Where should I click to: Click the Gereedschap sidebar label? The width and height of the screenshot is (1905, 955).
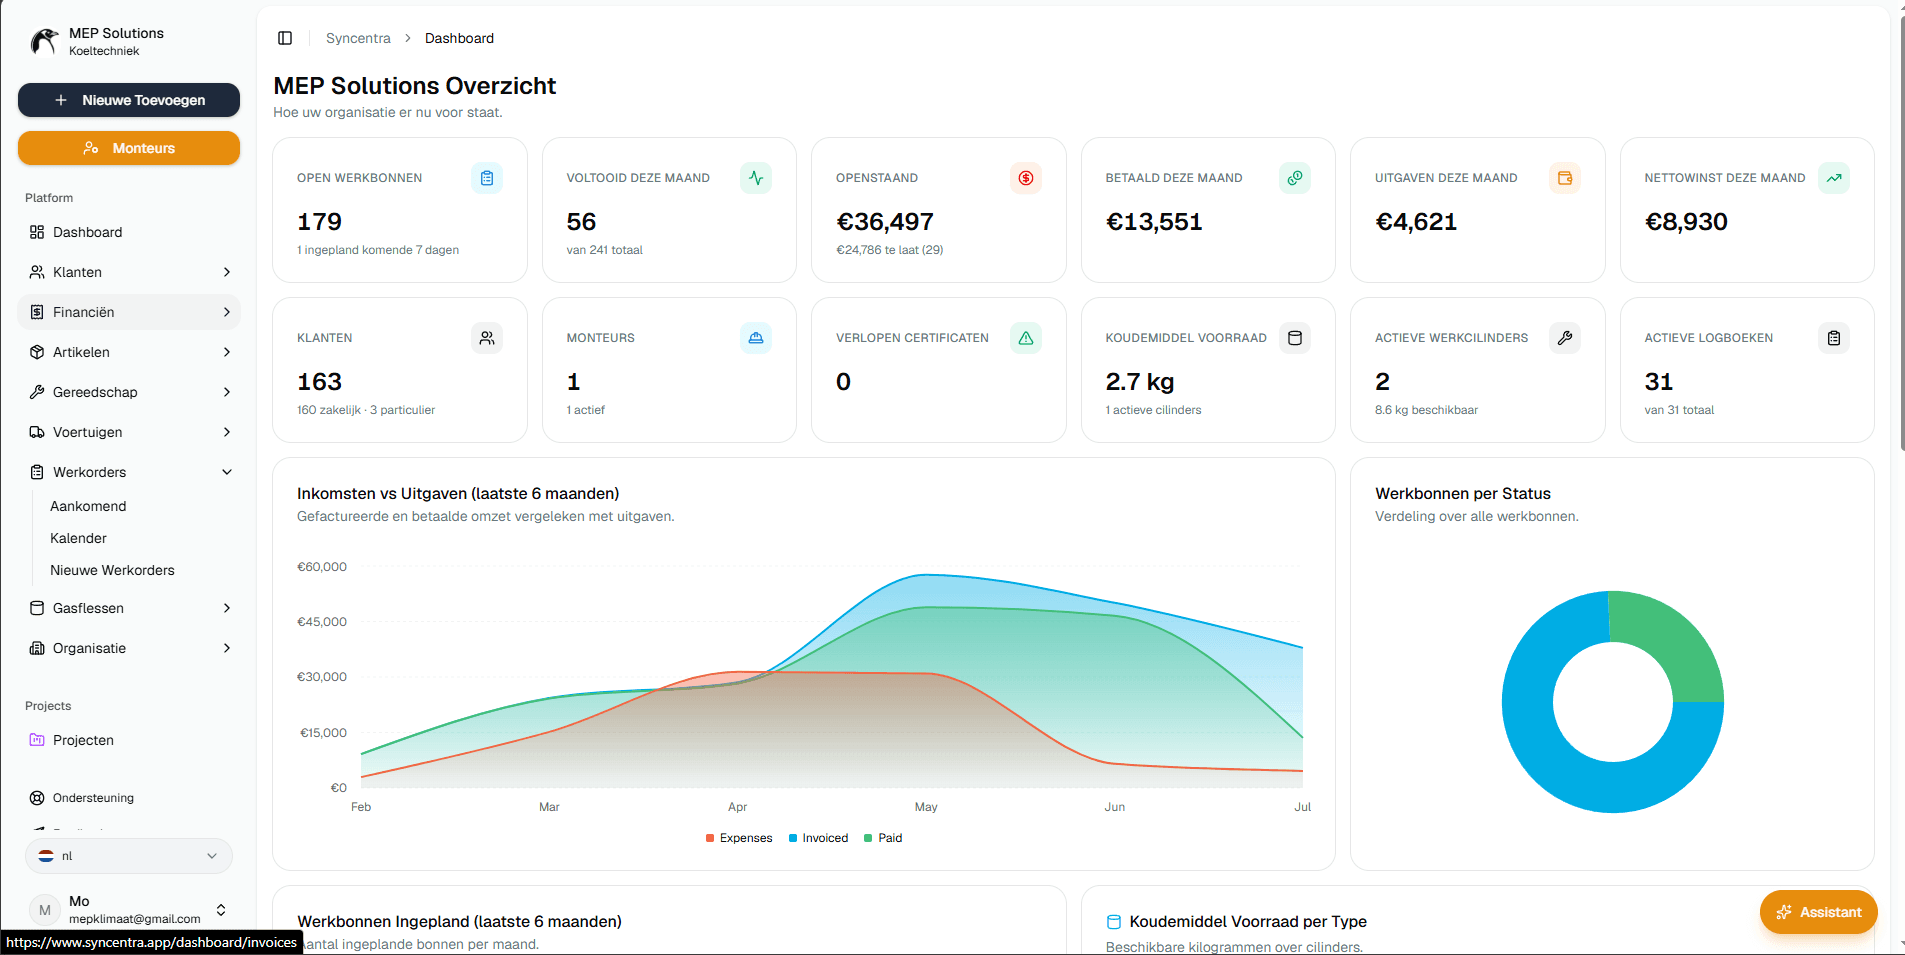(95, 392)
